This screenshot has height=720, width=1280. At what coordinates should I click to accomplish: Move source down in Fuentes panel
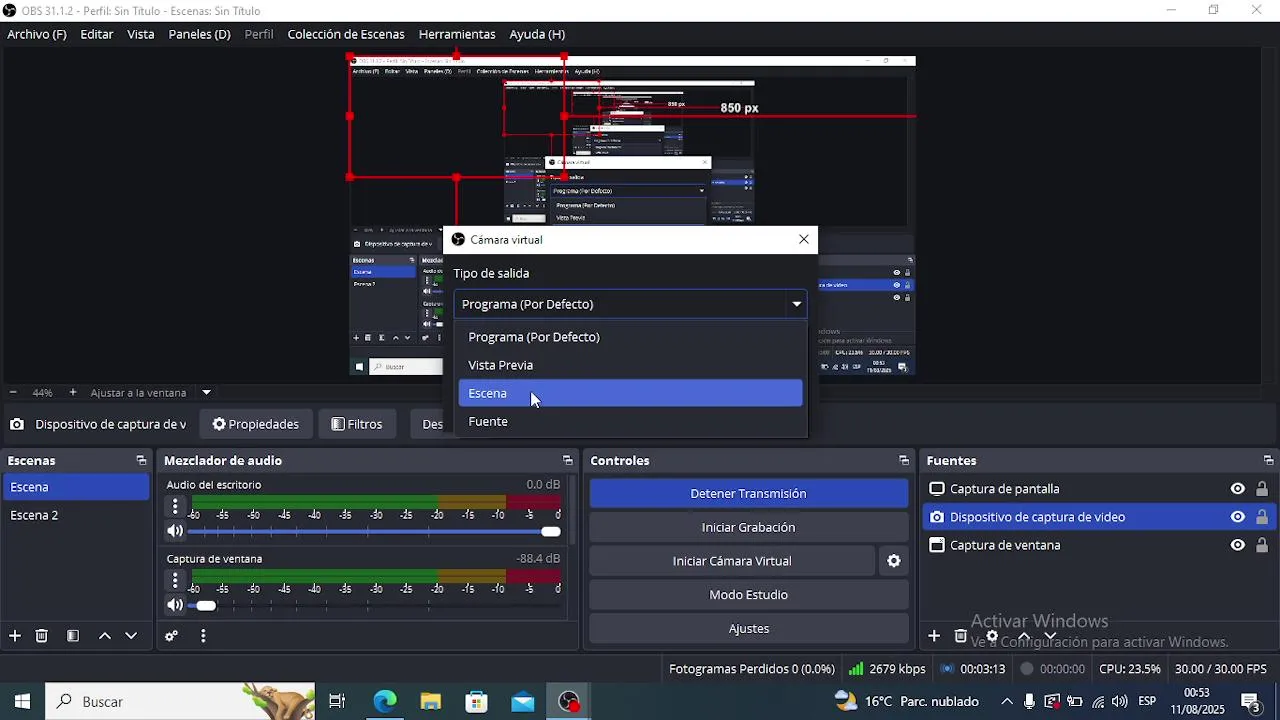[x=1050, y=636]
